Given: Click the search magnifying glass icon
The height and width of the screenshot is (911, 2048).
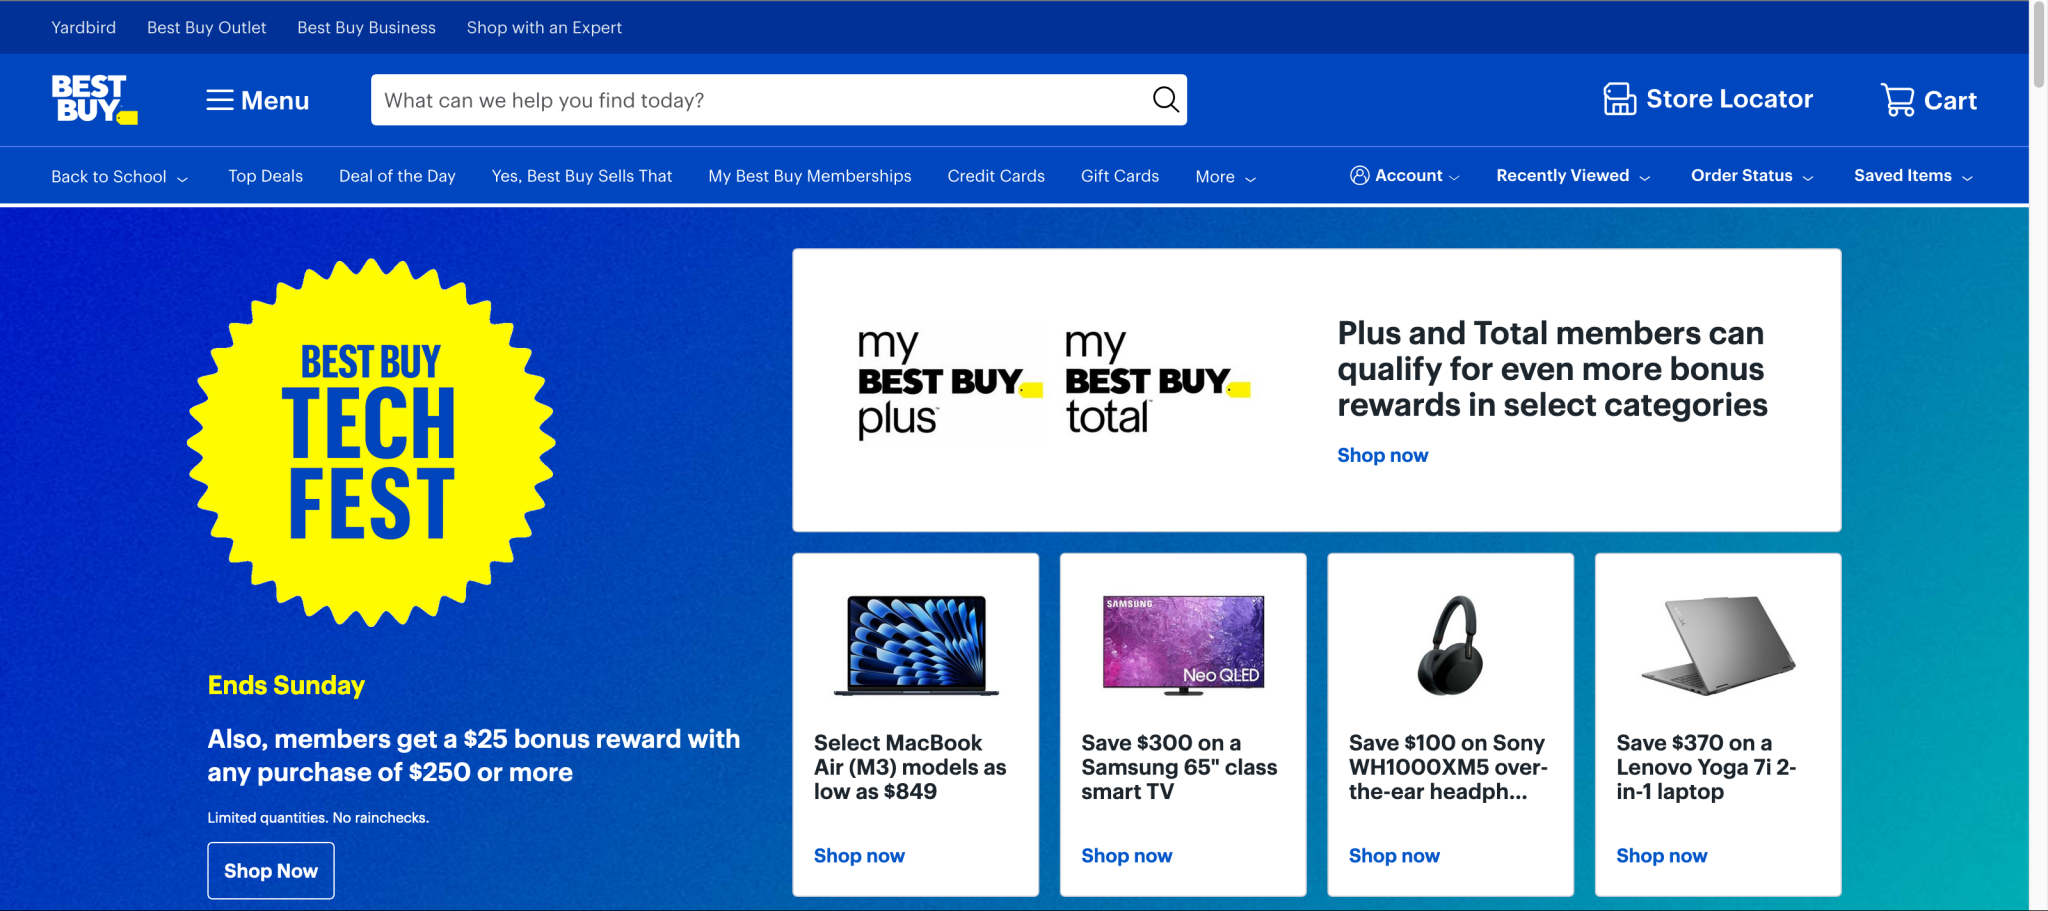Looking at the screenshot, I should click(1165, 99).
